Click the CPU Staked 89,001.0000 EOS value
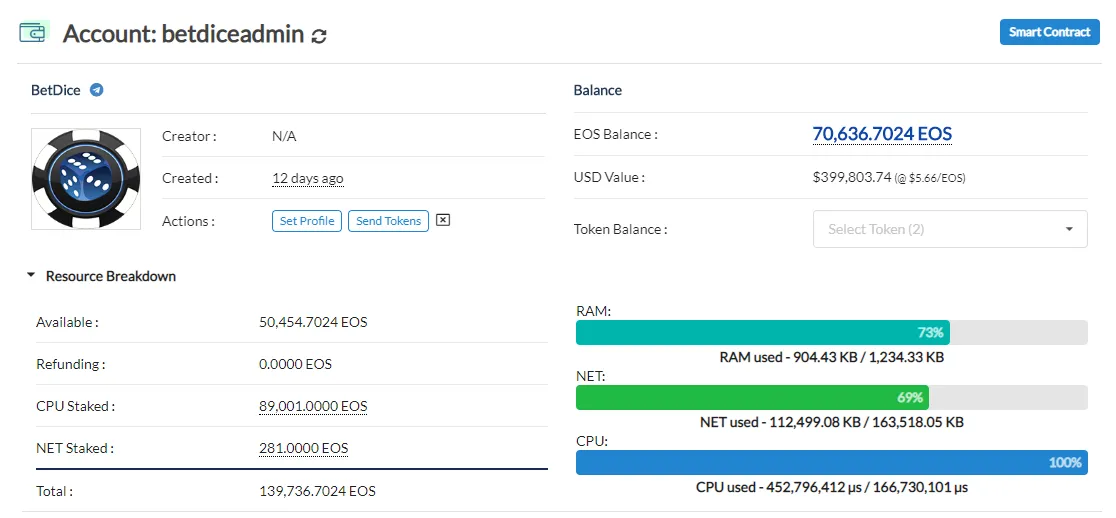The width and height of the screenshot is (1116, 518). [x=313, y=406]
